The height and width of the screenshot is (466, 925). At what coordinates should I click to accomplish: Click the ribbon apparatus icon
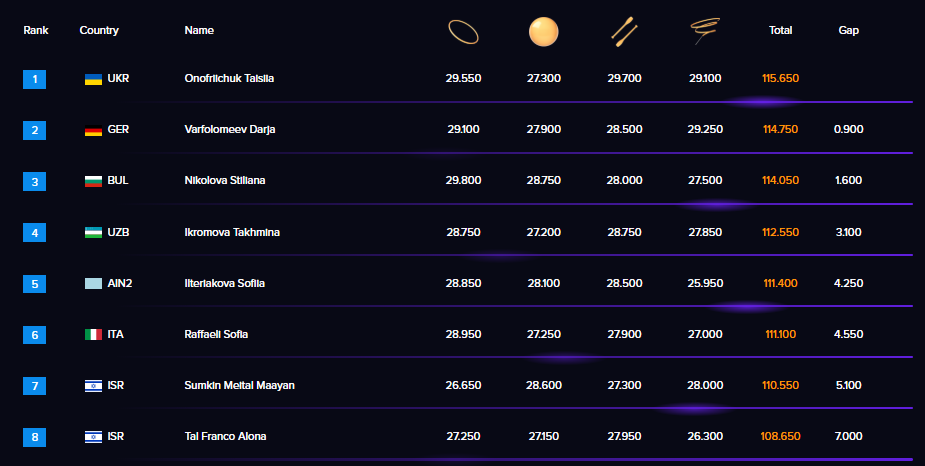coord(706,32)
